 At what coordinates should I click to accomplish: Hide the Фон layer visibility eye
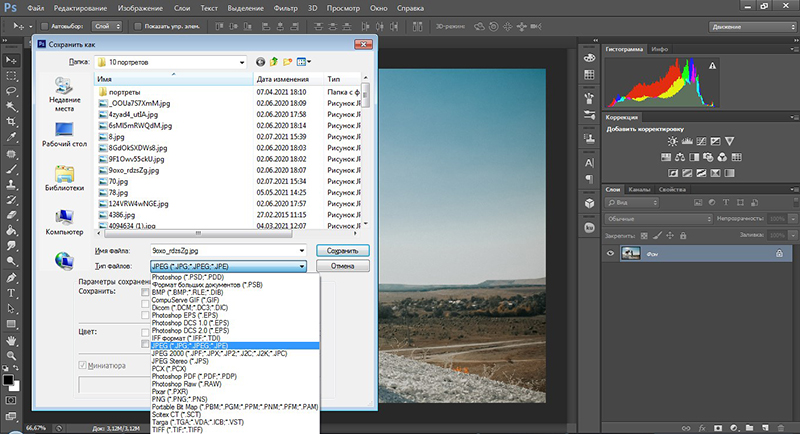point(610,253)
